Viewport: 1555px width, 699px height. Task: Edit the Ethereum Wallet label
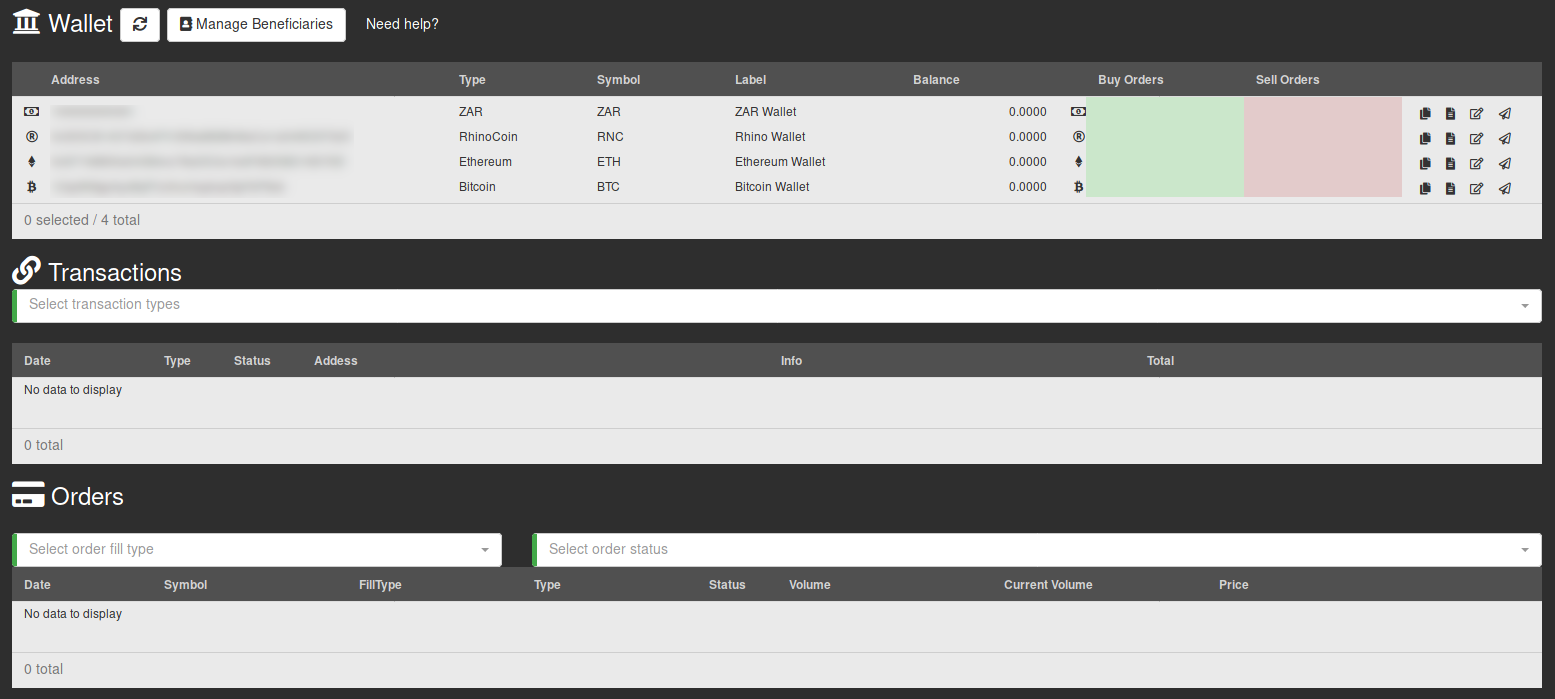tap(1476, 163)
